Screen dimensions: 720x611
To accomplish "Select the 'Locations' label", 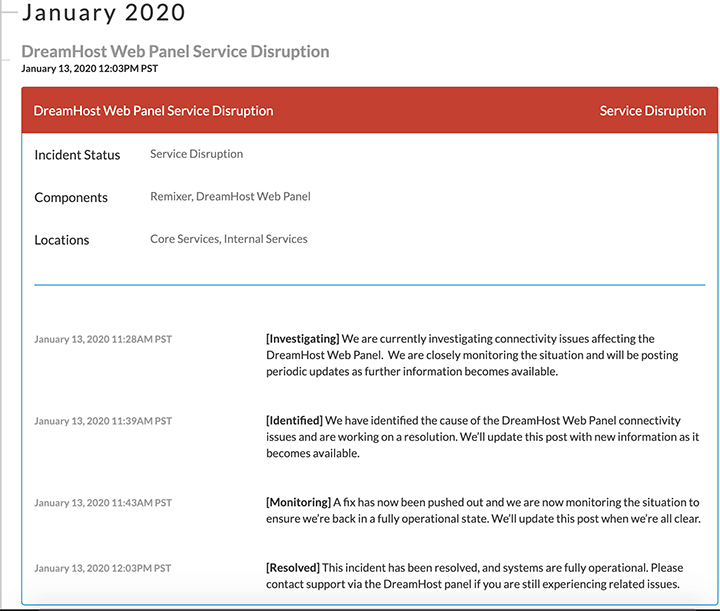I will (62, 240).
